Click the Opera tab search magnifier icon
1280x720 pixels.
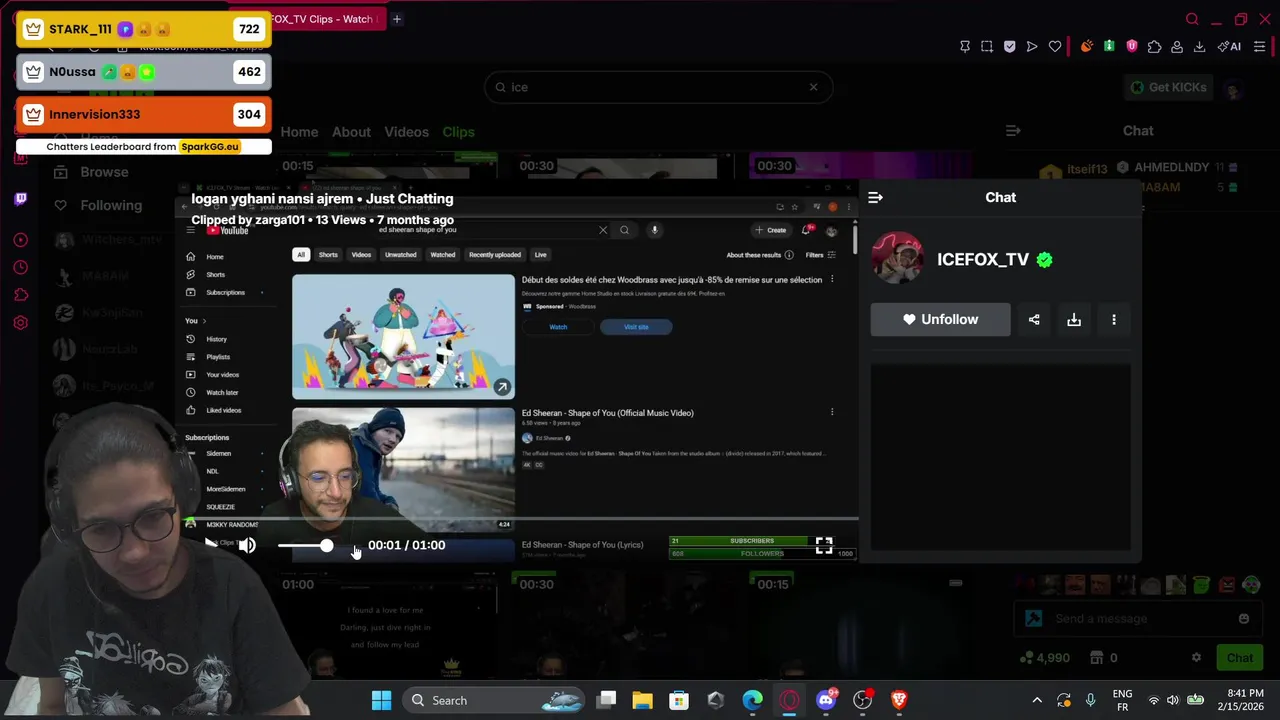coord(1192,19)
